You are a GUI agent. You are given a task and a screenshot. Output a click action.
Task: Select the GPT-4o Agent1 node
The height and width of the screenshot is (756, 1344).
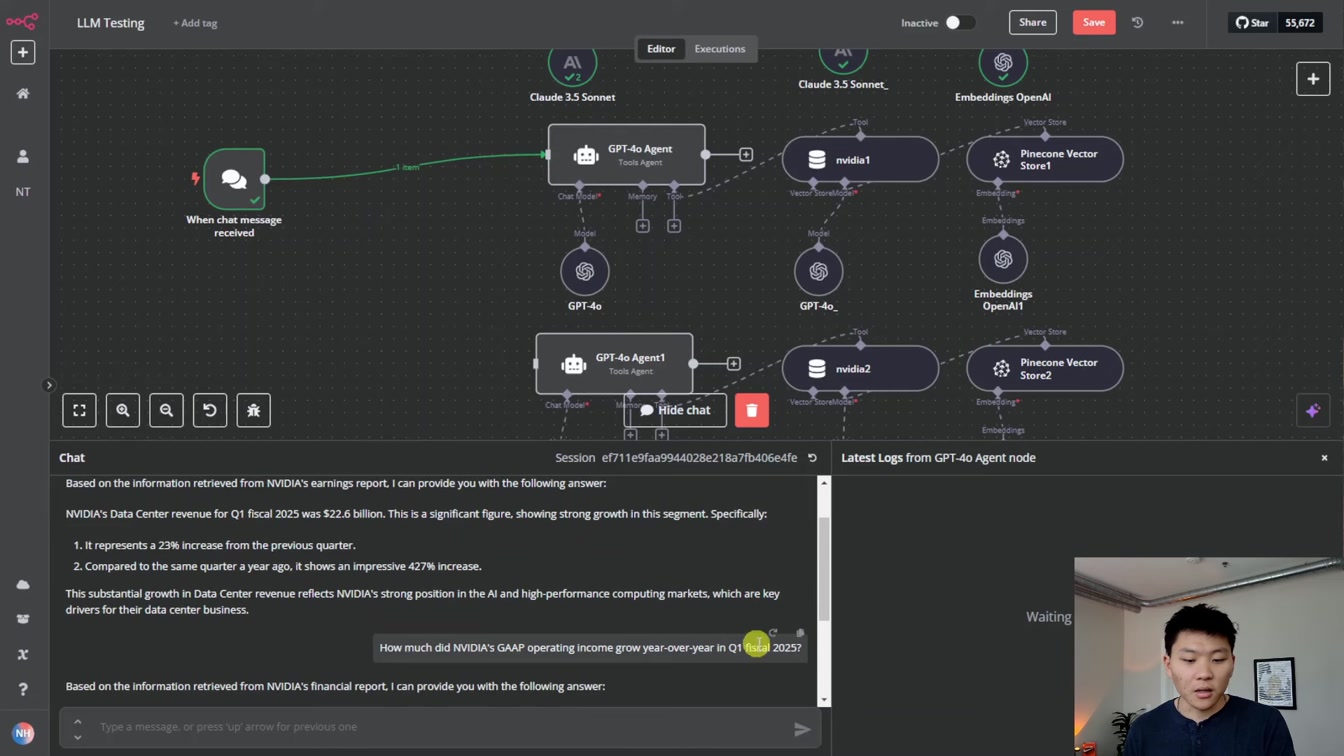[614, 364]
